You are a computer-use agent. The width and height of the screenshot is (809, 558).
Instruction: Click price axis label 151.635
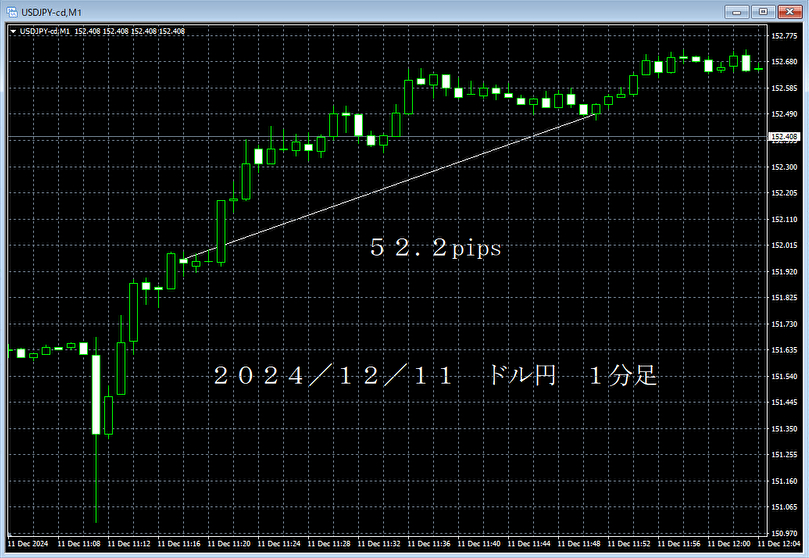(x=784, y=350)
